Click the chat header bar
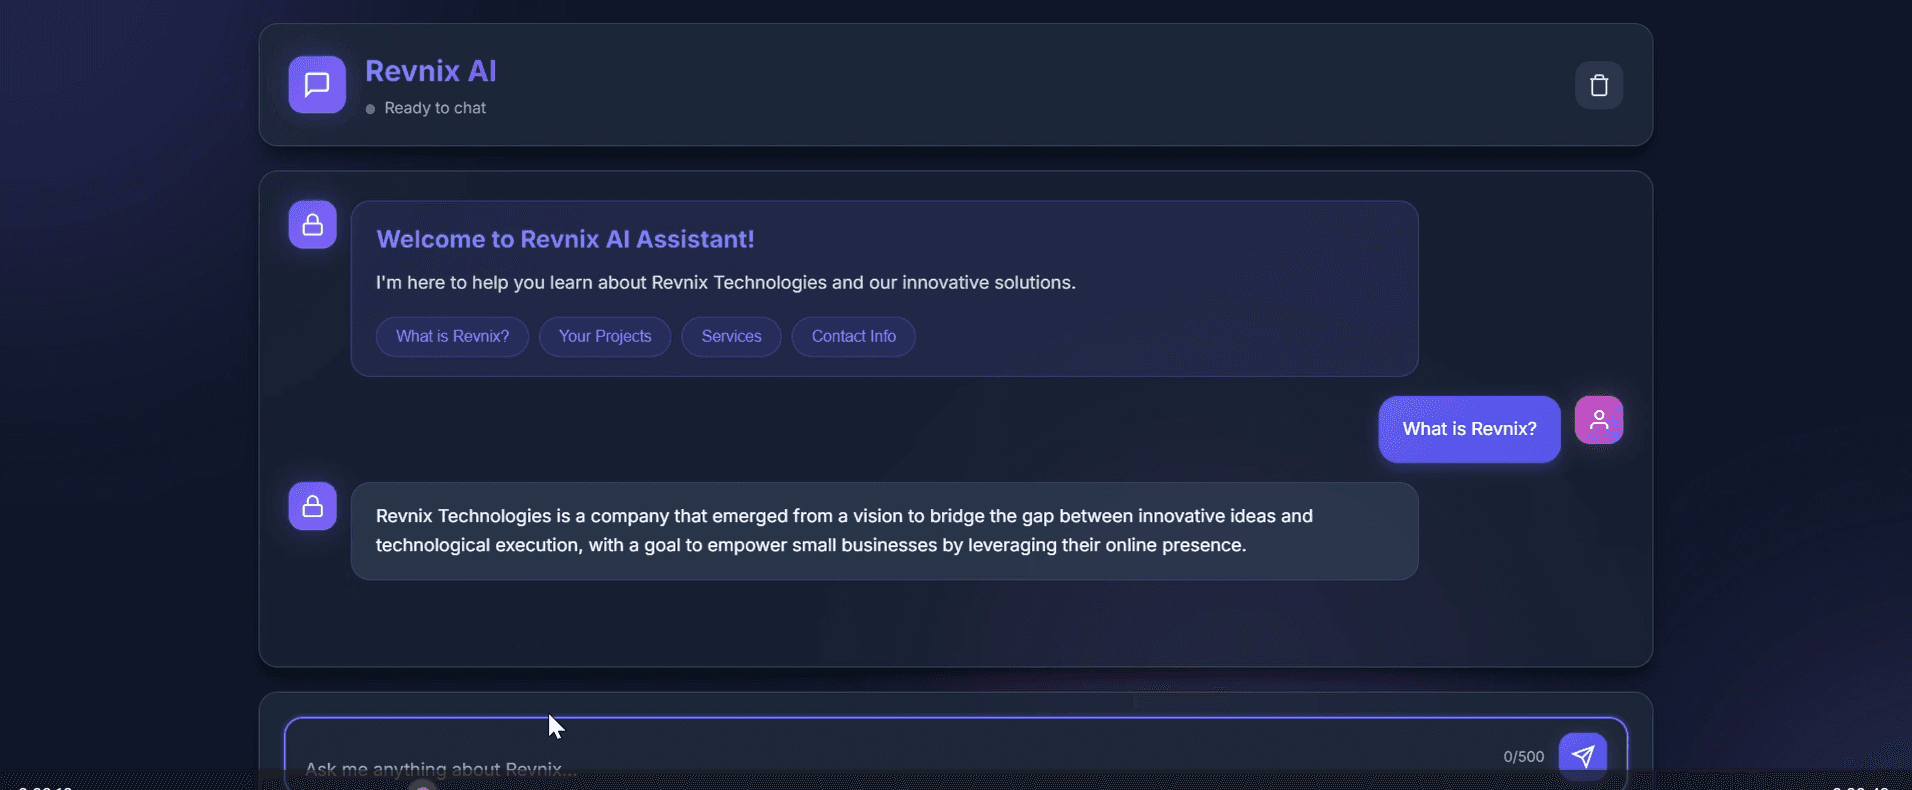This screenshot has height=790, width=1912. point(956,84)
